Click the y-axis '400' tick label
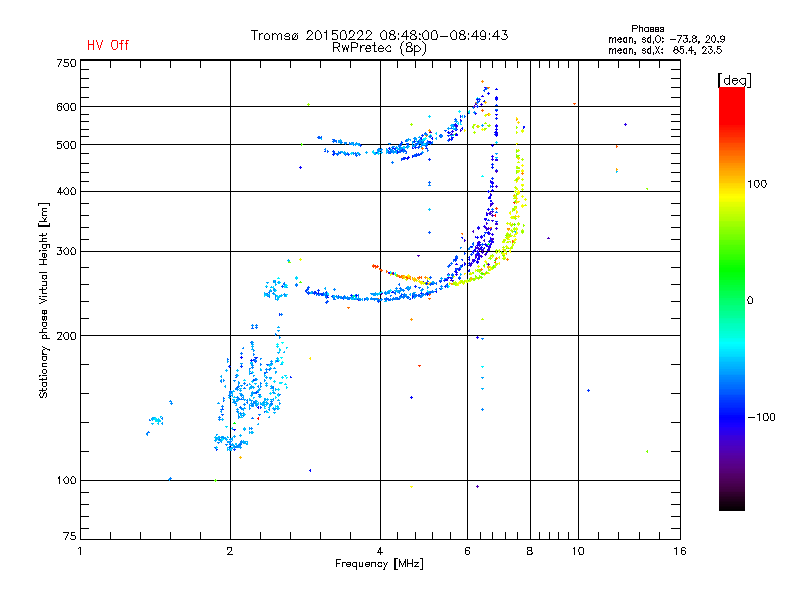Screen dimensions: 800x600 [x=66, y=191]
